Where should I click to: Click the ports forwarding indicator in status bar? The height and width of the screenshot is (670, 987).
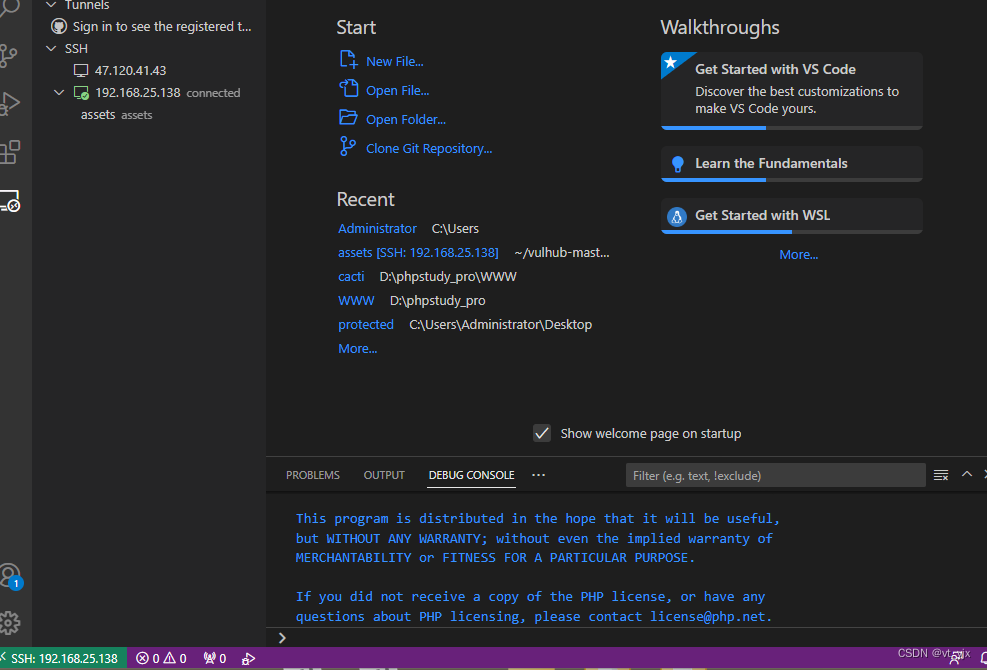pos(213,658)
